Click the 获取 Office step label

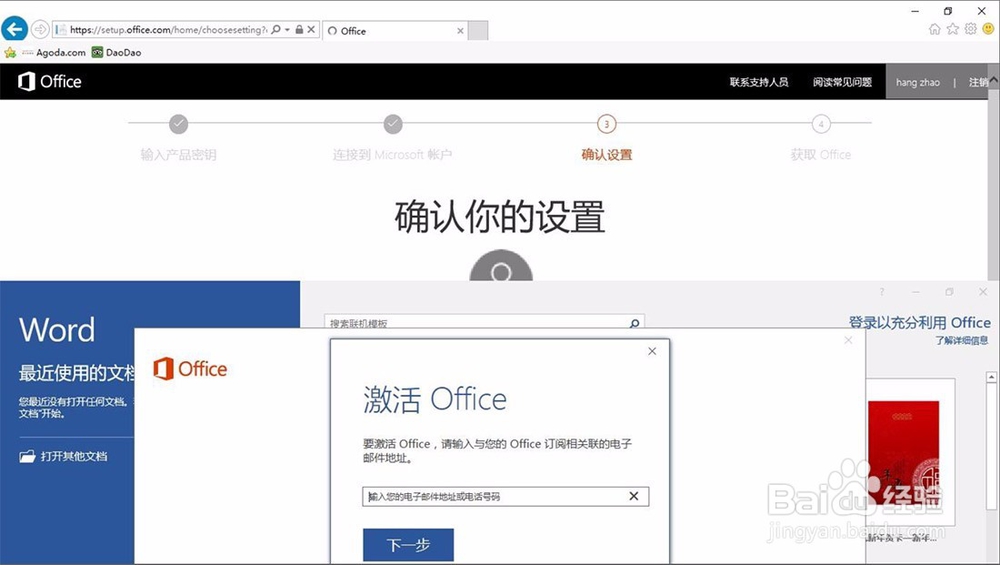[x=821, y=154]
